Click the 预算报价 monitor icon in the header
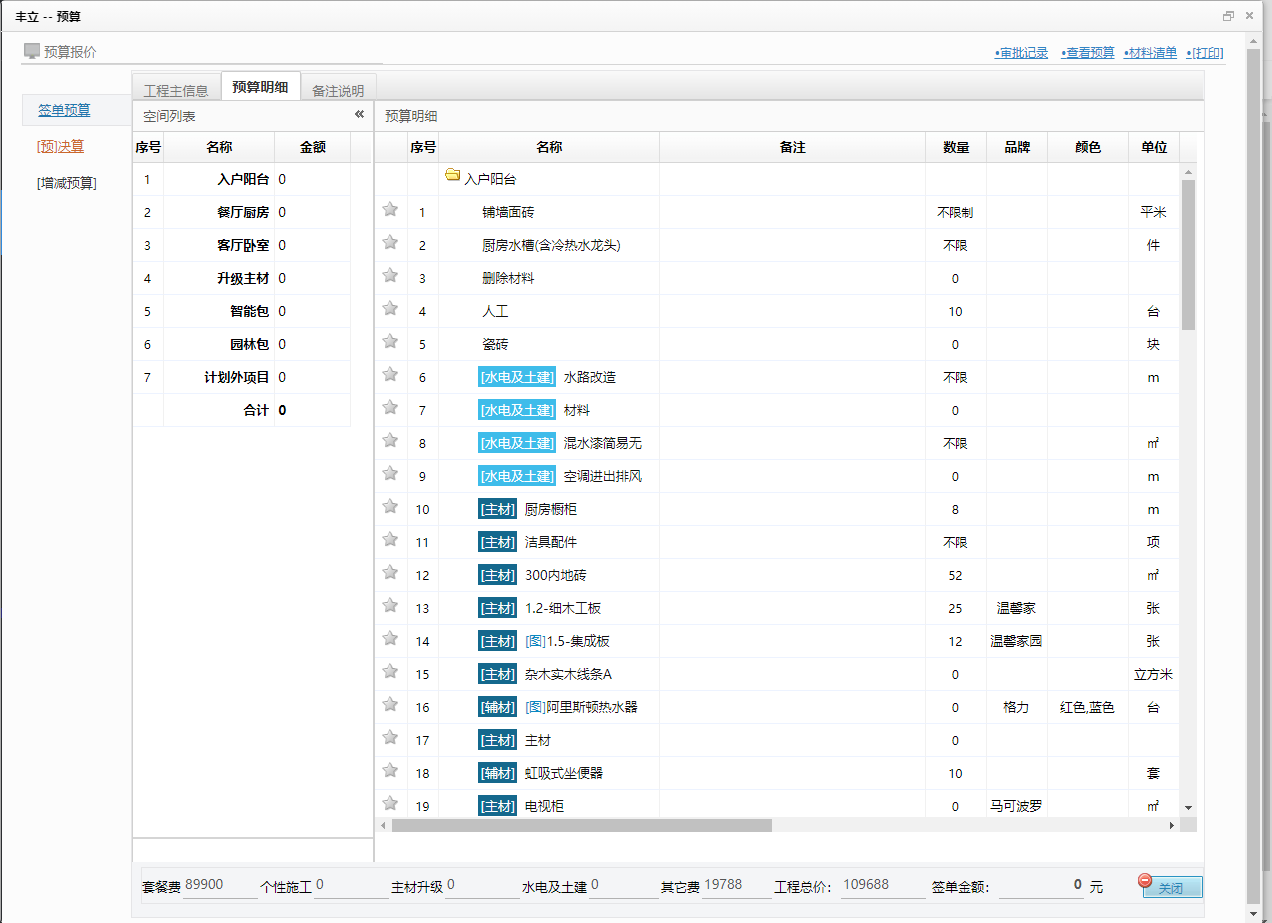Image resolution: width=1272 pixels, height=923 pixels. (x=30, y=49)
